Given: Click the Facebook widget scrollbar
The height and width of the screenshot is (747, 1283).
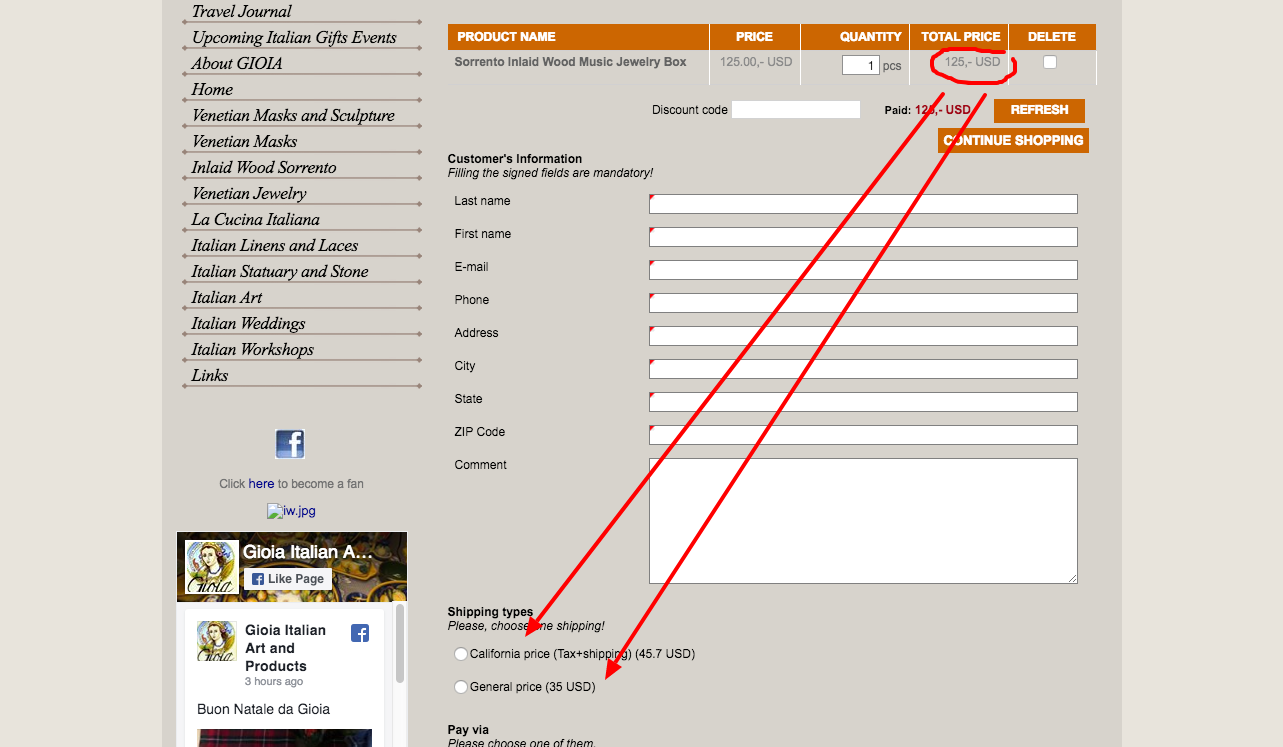Looking at the screenshot, I should (401, 644).
